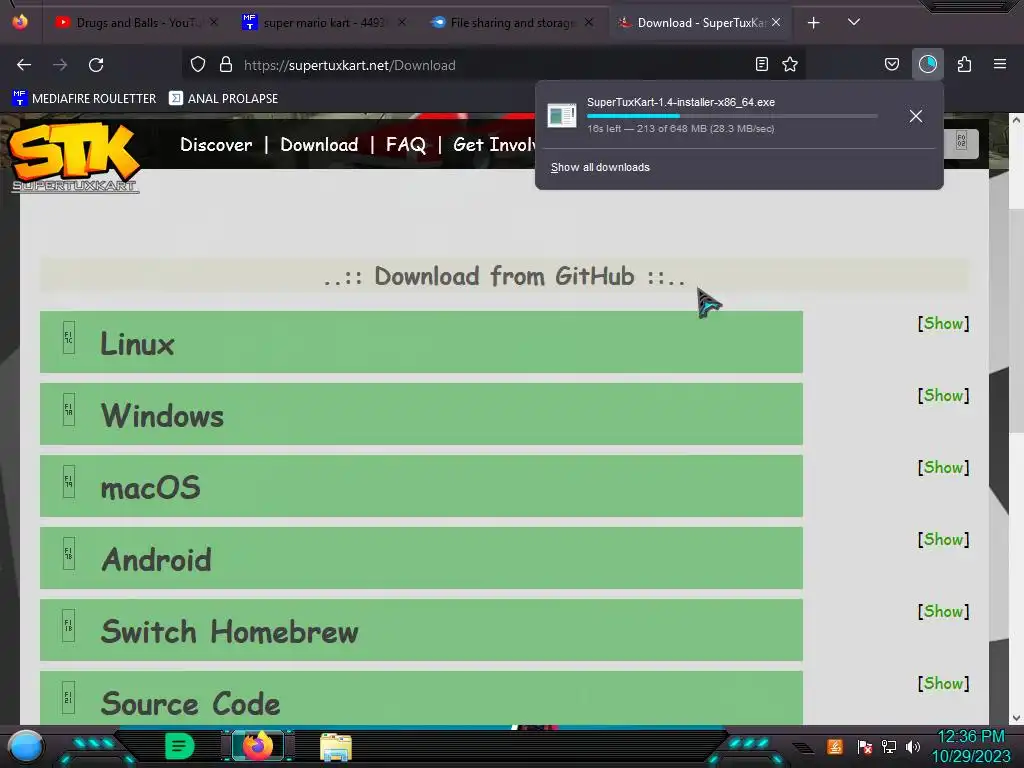
Task: Select the Download - SuperTuxKart tab
Action: pyautogui.click(x=702, y=23)
